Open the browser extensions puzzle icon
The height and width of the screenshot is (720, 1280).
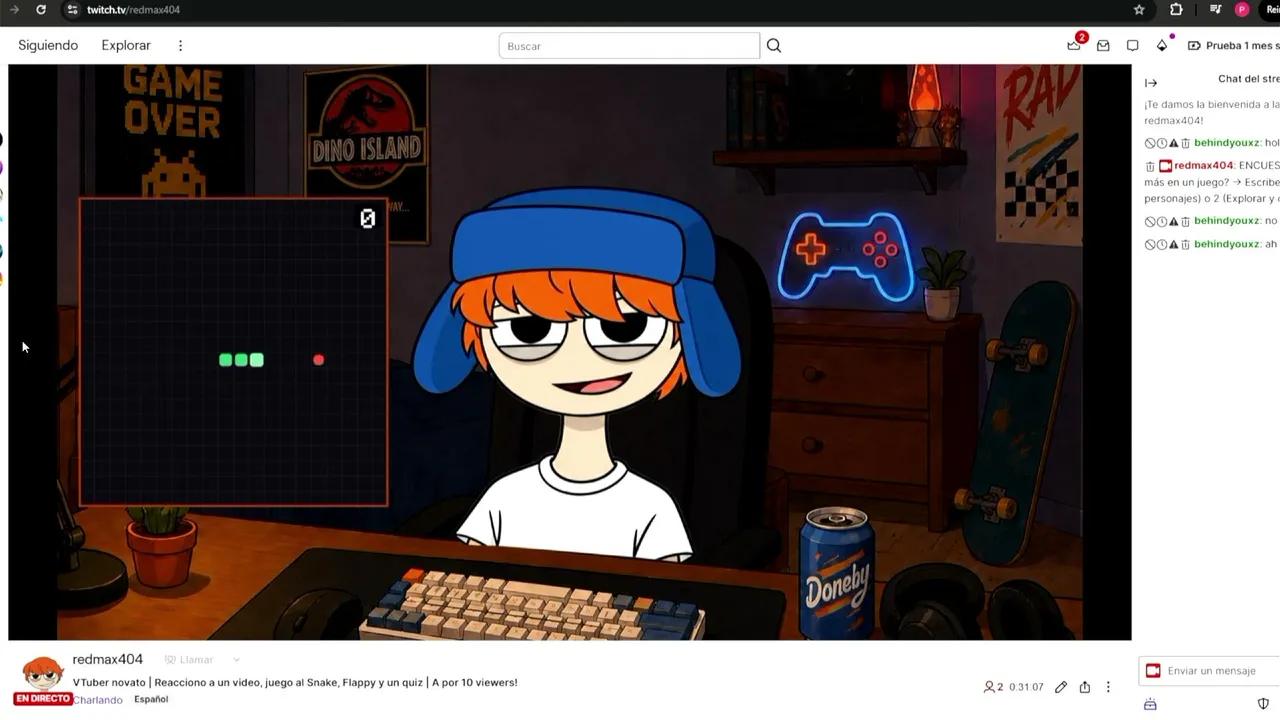click(x=1176, y=10)
